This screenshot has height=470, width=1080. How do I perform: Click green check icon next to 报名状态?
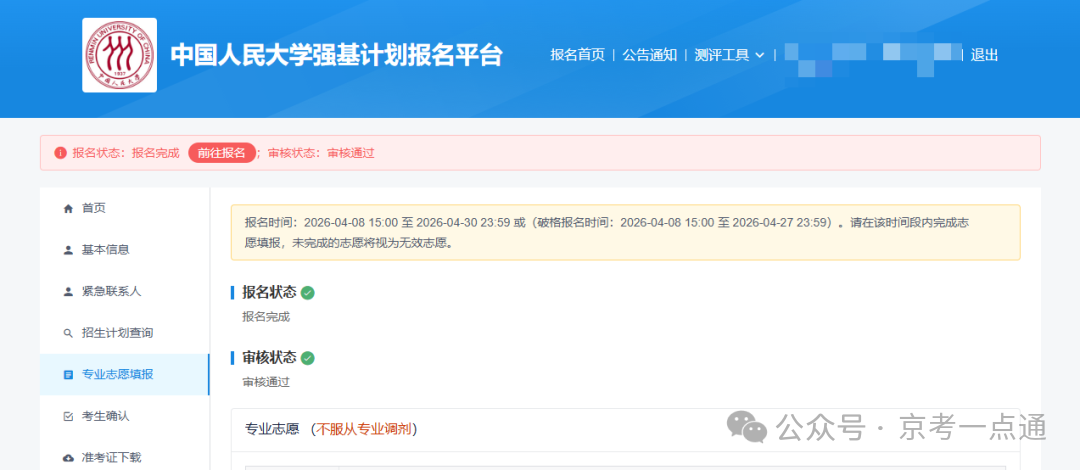pos(308,293)
